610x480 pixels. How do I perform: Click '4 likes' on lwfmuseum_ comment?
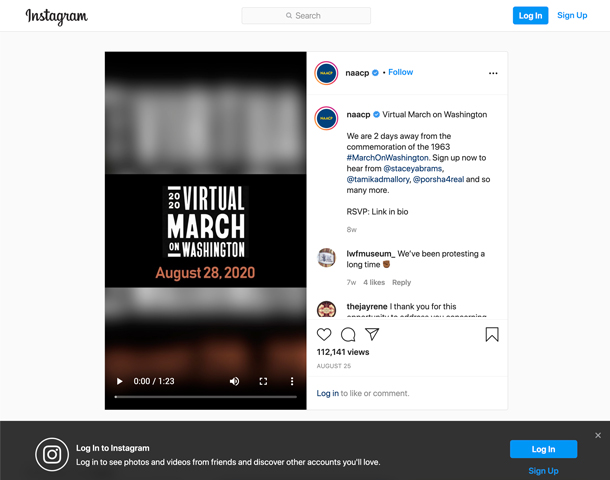pos(374,282)
